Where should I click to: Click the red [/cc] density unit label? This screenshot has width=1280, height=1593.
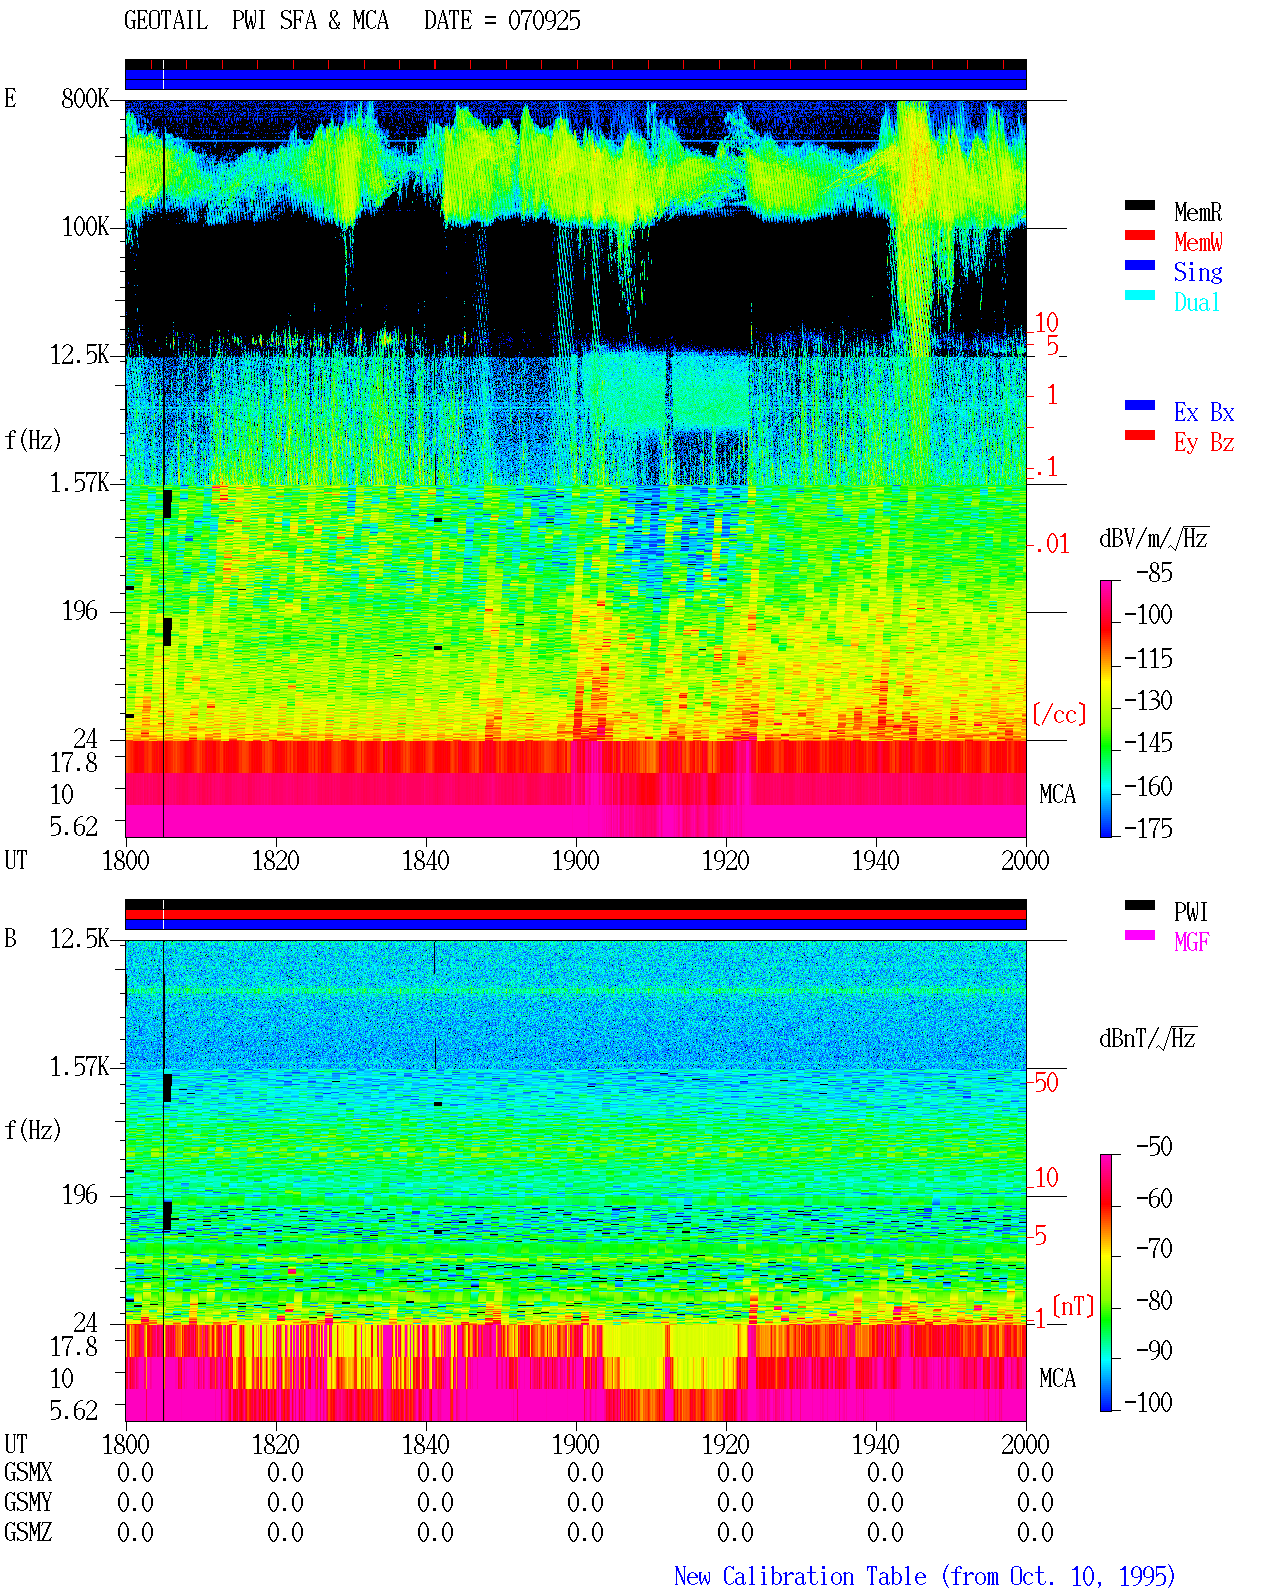(1059, 714)
